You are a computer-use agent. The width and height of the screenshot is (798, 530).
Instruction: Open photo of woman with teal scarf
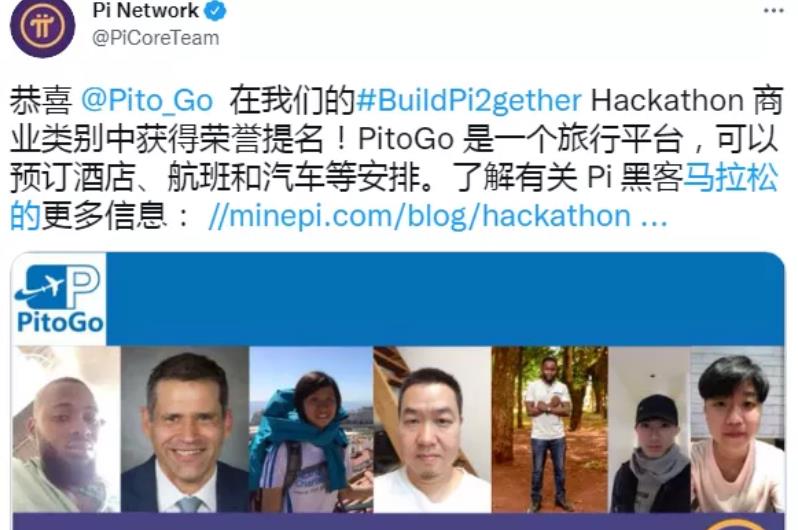click(x=311, y=429)
